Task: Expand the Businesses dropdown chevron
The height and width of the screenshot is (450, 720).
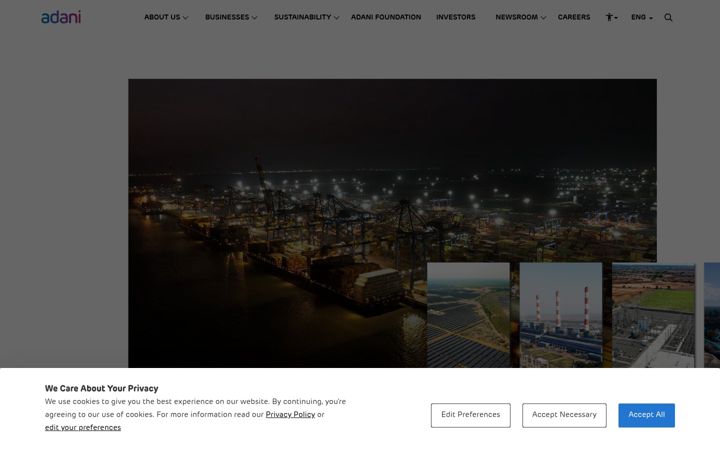Action: pos(254,18)
